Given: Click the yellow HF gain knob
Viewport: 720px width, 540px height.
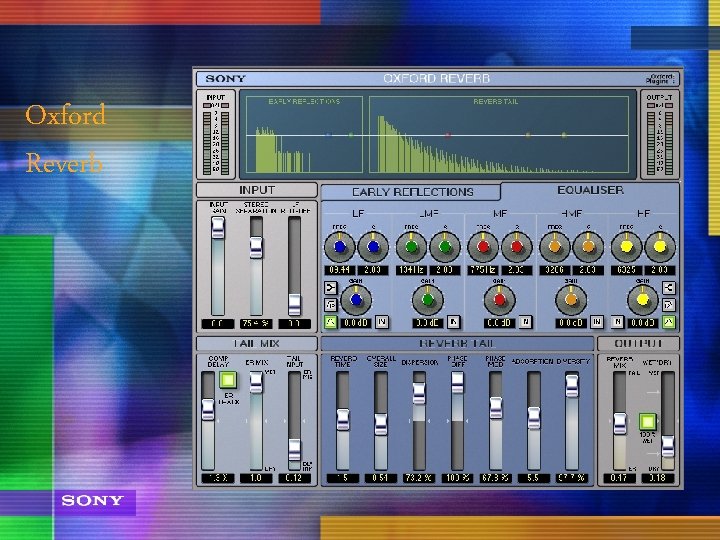Looking at the screenshot, I should coord(643,300).
